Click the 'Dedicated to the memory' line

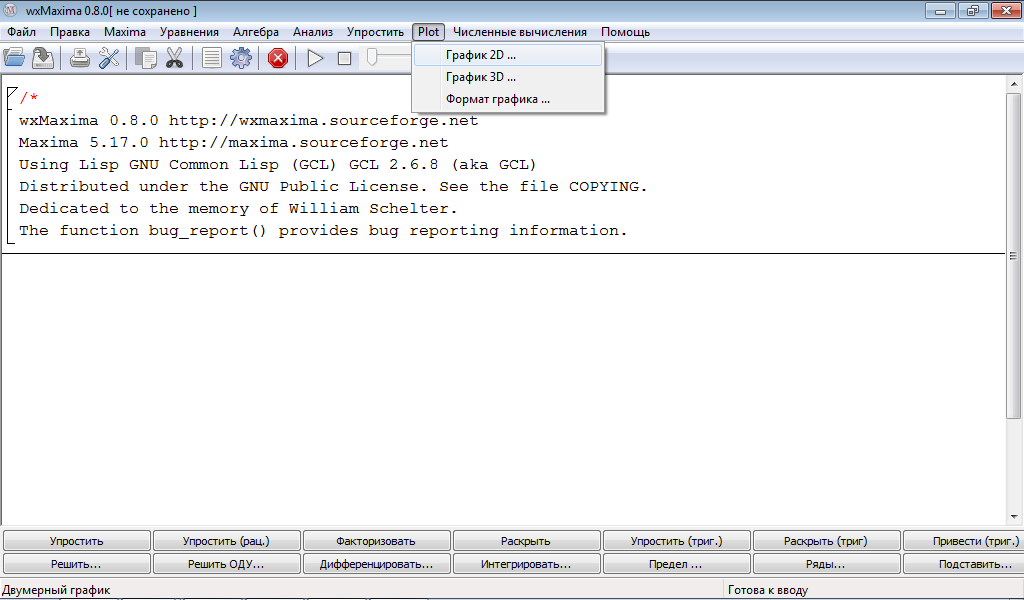[x=238, y=208]
